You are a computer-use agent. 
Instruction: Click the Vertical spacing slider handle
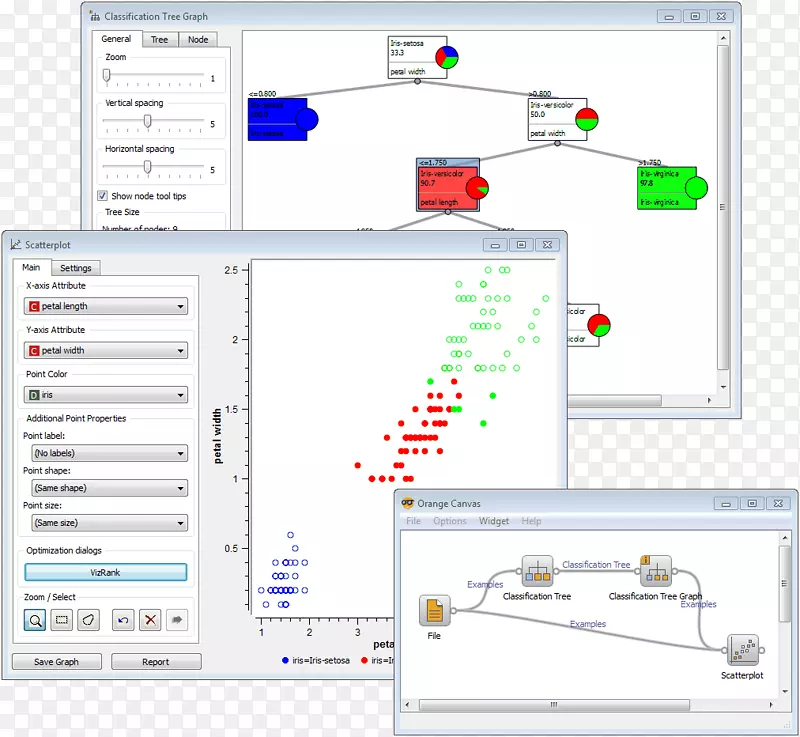click(147, 121)
